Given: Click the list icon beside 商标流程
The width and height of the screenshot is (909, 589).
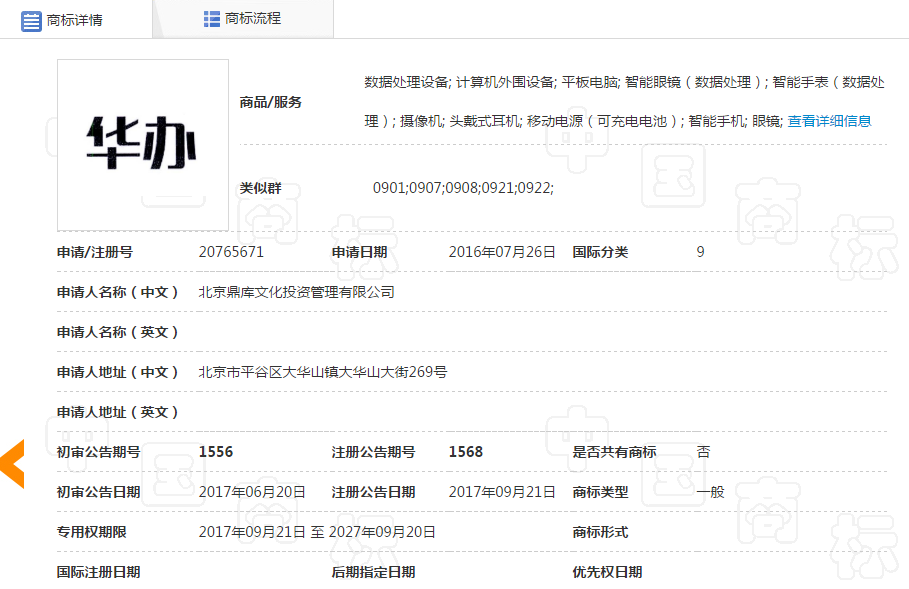Looking at the screenshot, I should coord(212,17).
